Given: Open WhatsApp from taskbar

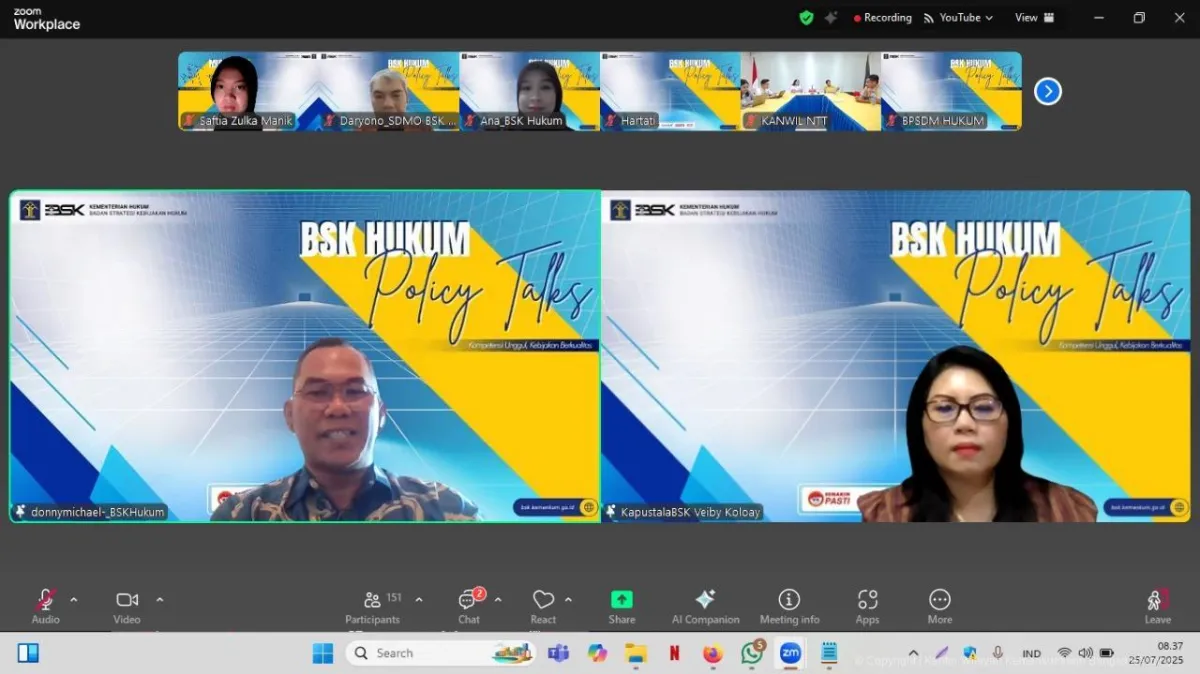Looking at the screenshot, I should 751,653.
